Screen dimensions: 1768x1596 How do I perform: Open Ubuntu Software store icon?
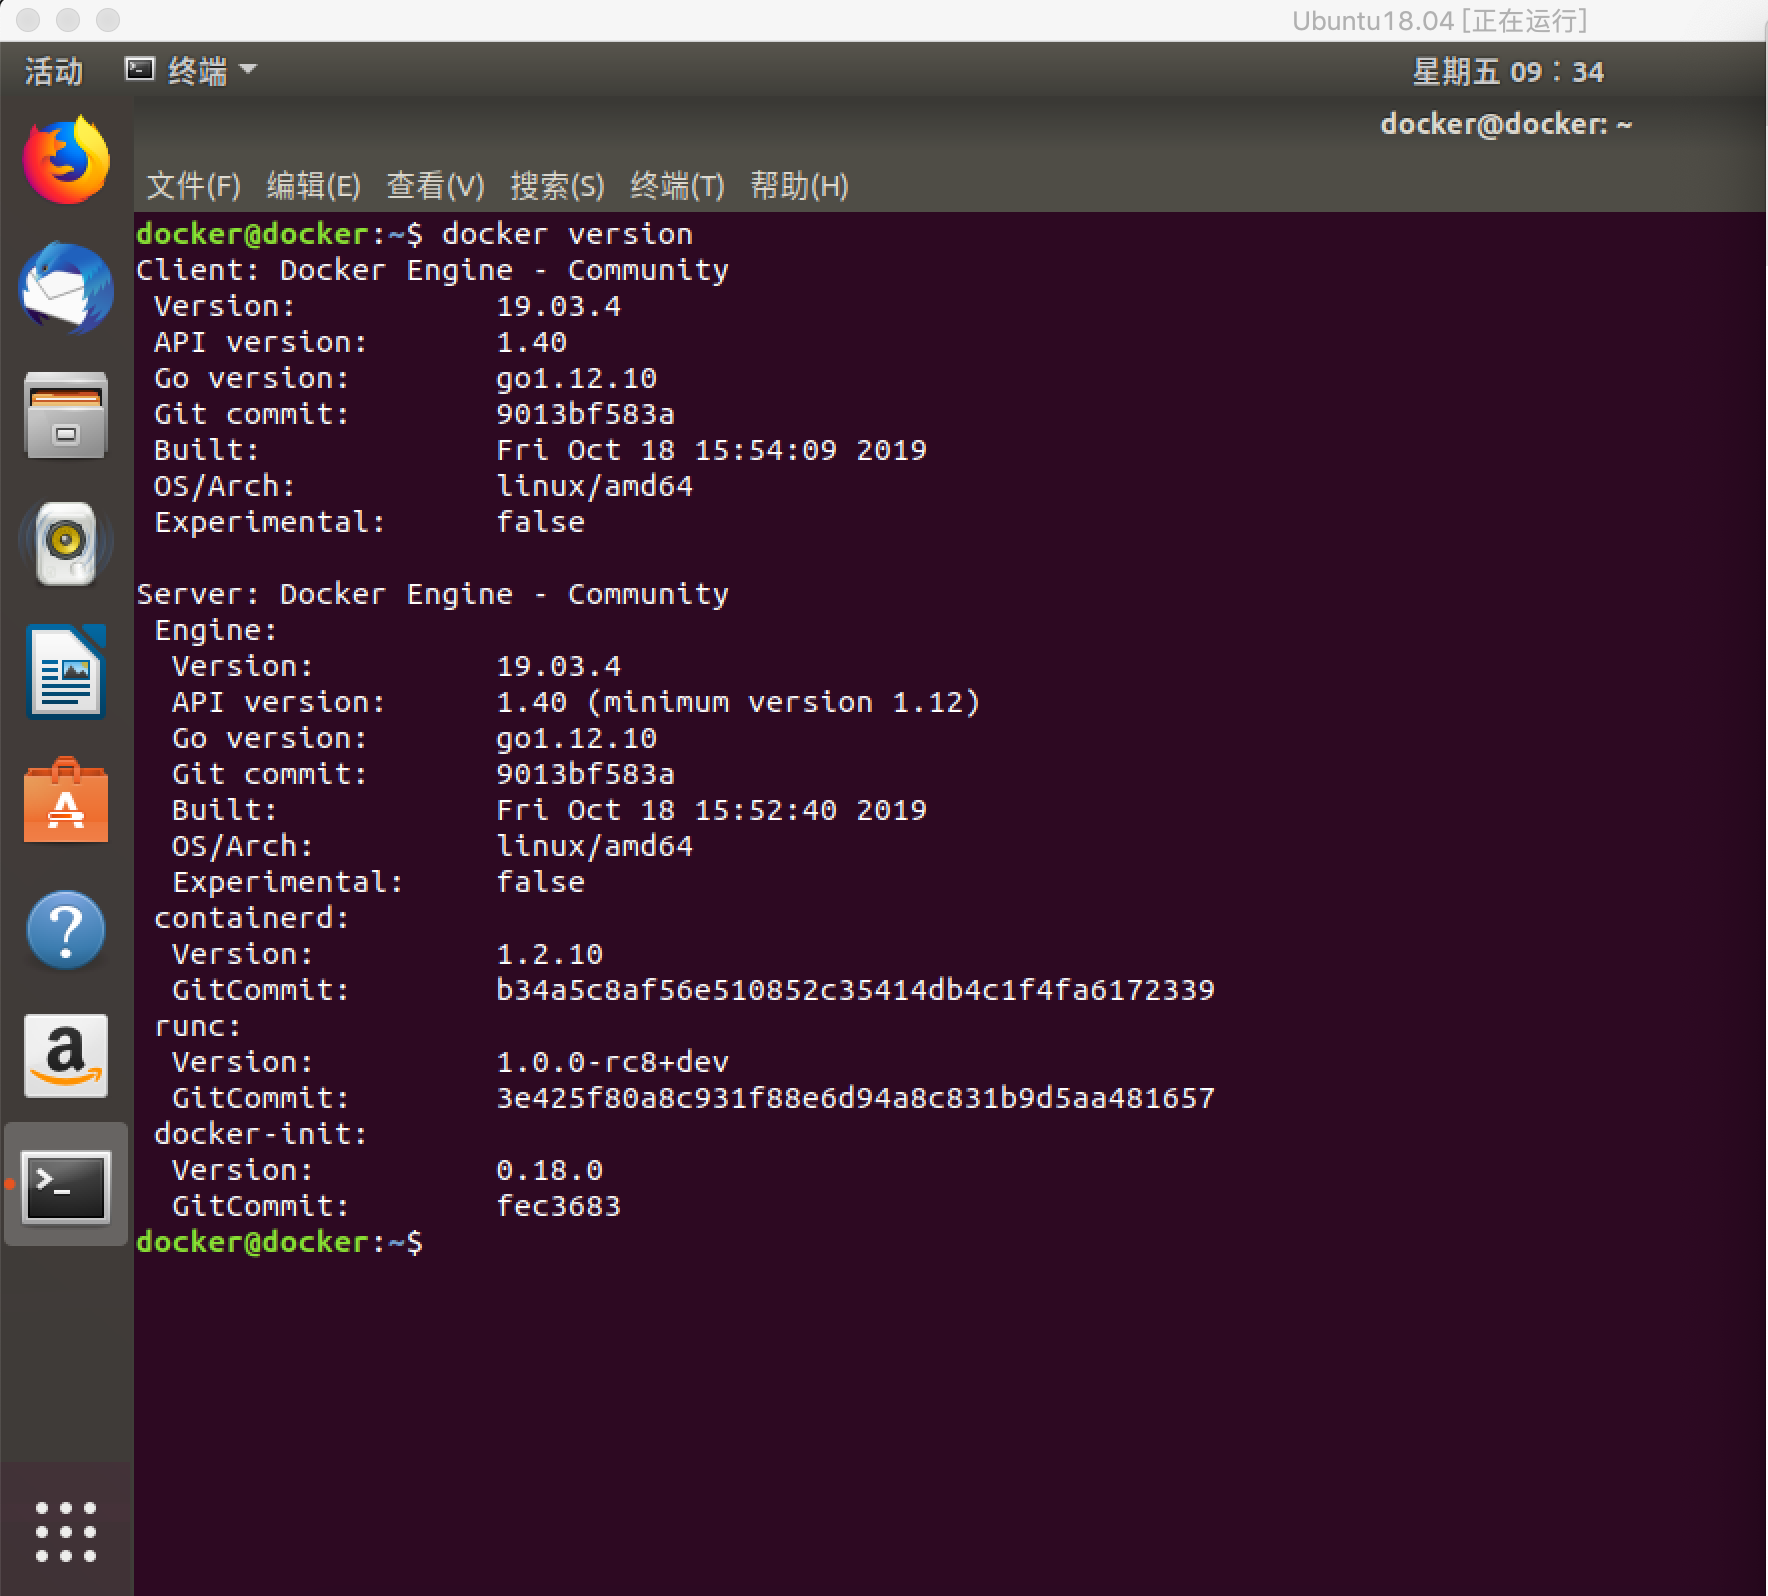(x=66, y=800)
